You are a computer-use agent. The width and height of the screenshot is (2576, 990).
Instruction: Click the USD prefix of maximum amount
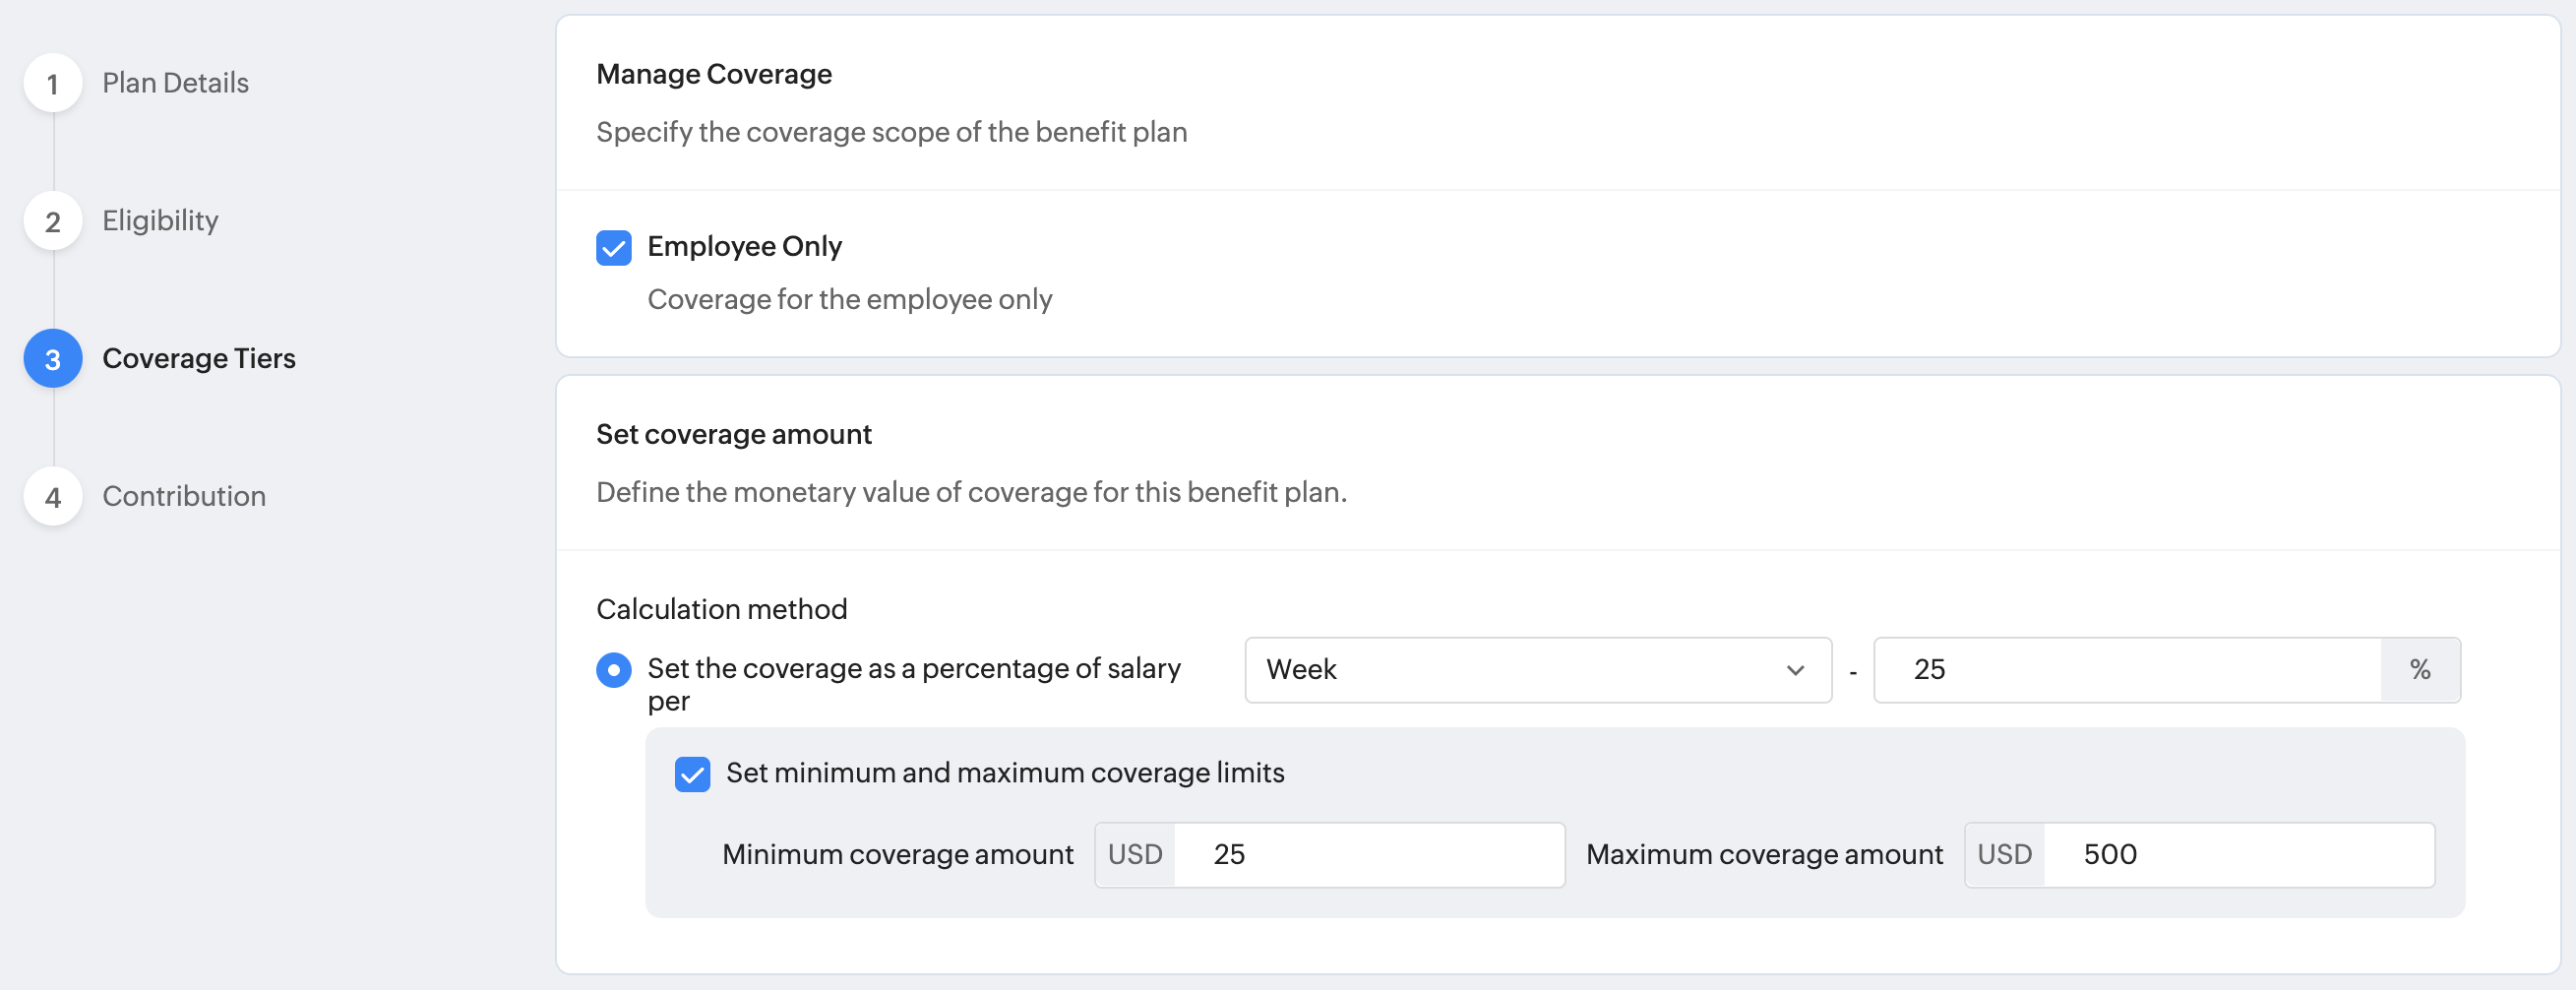2005,855
